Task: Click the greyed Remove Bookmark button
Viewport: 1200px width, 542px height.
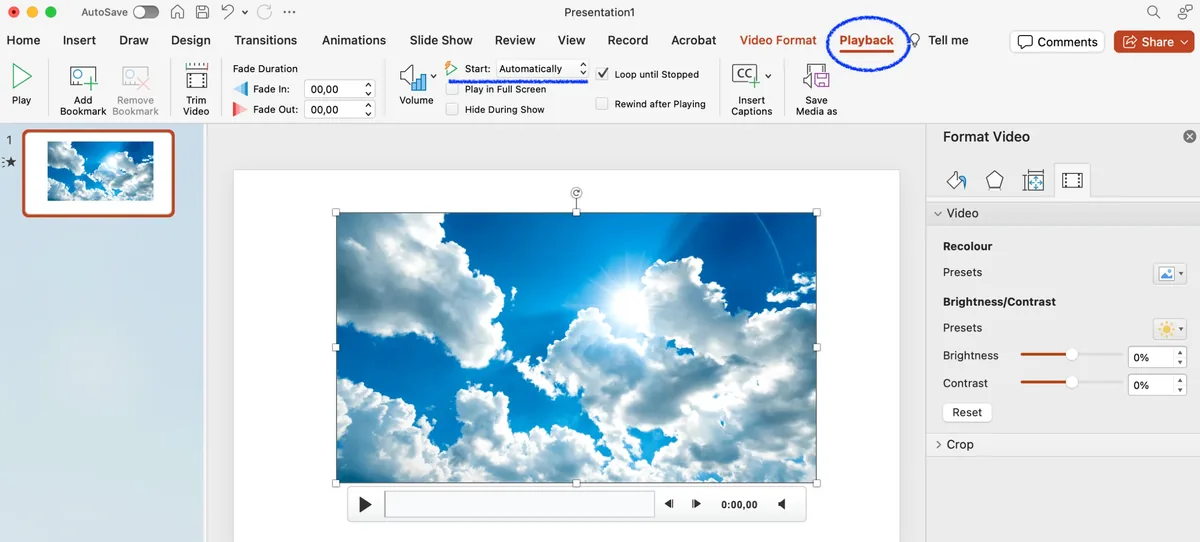Action: point(135,90)
